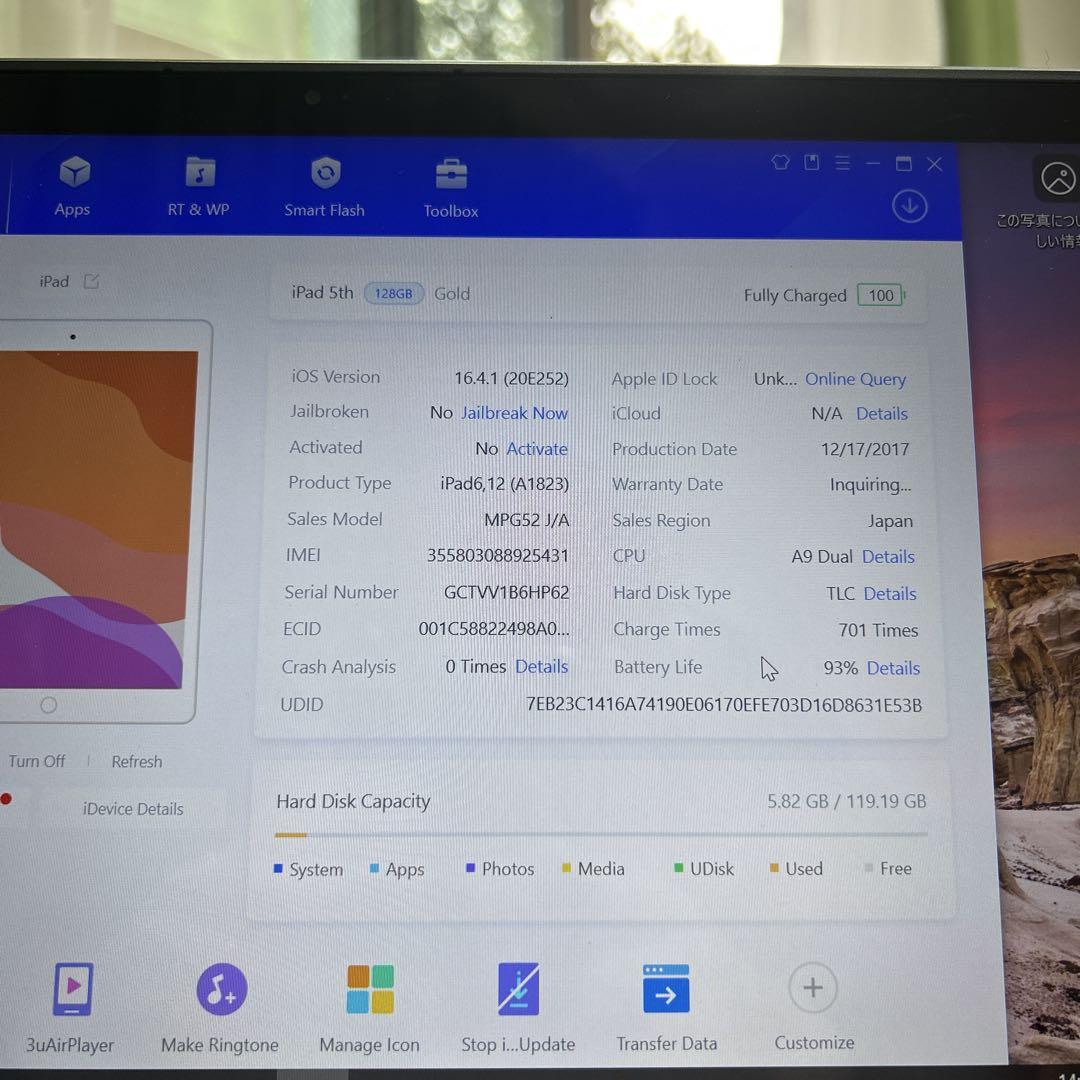
Task: Click the Photos legend color square
Action: [470, 868]
